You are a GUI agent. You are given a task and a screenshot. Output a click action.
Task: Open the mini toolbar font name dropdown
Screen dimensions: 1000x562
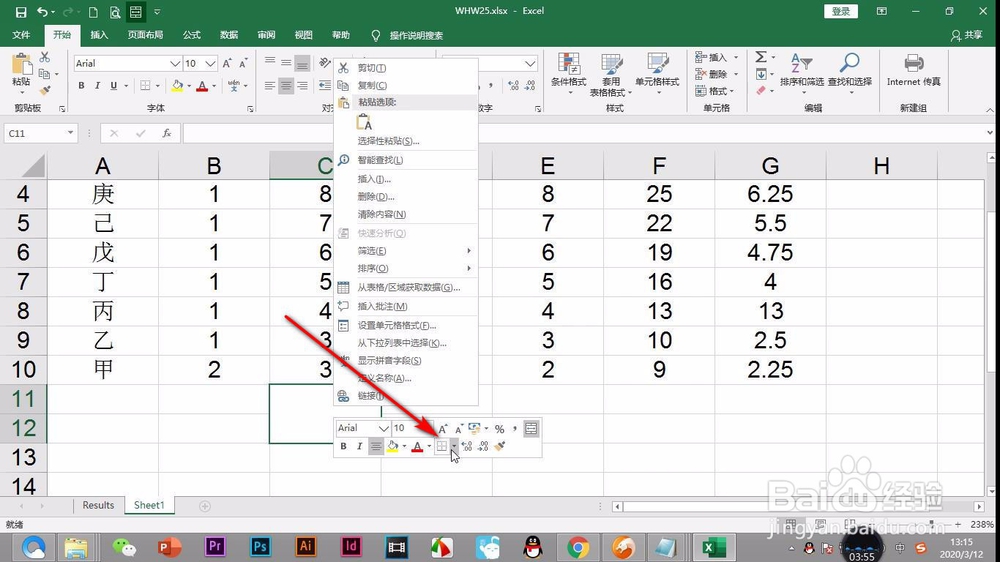[383, 429]
